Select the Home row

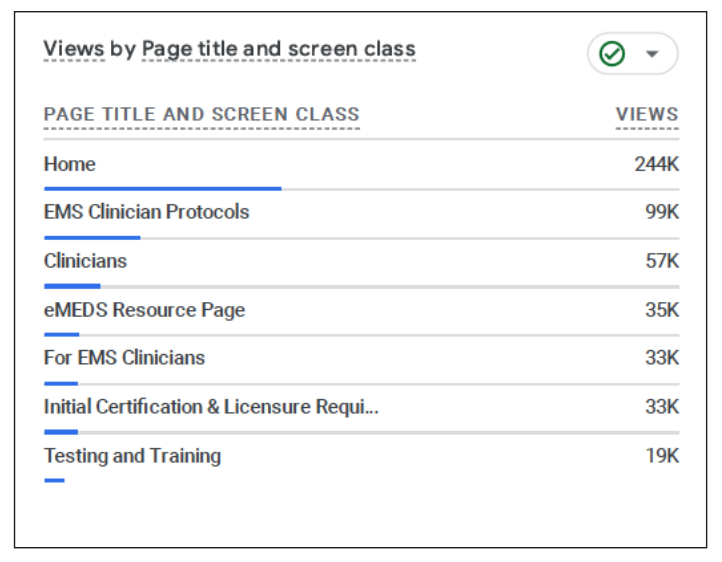70,164
